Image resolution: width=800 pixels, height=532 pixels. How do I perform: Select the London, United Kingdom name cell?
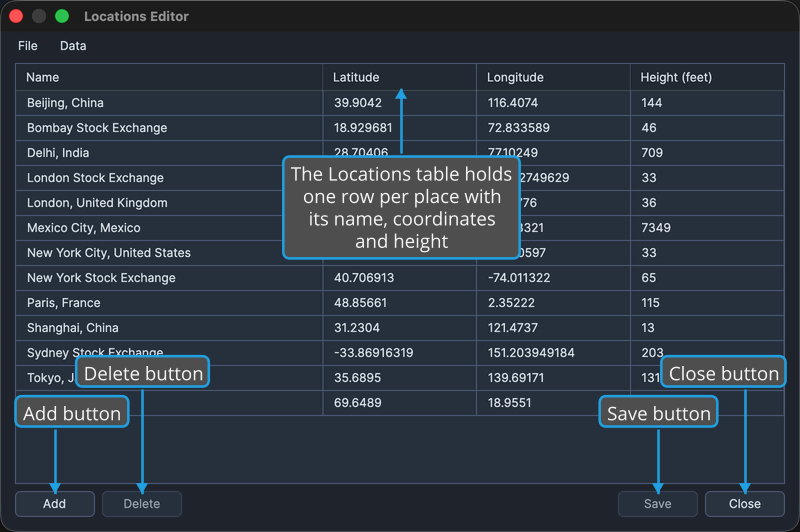tap(169, 203)
